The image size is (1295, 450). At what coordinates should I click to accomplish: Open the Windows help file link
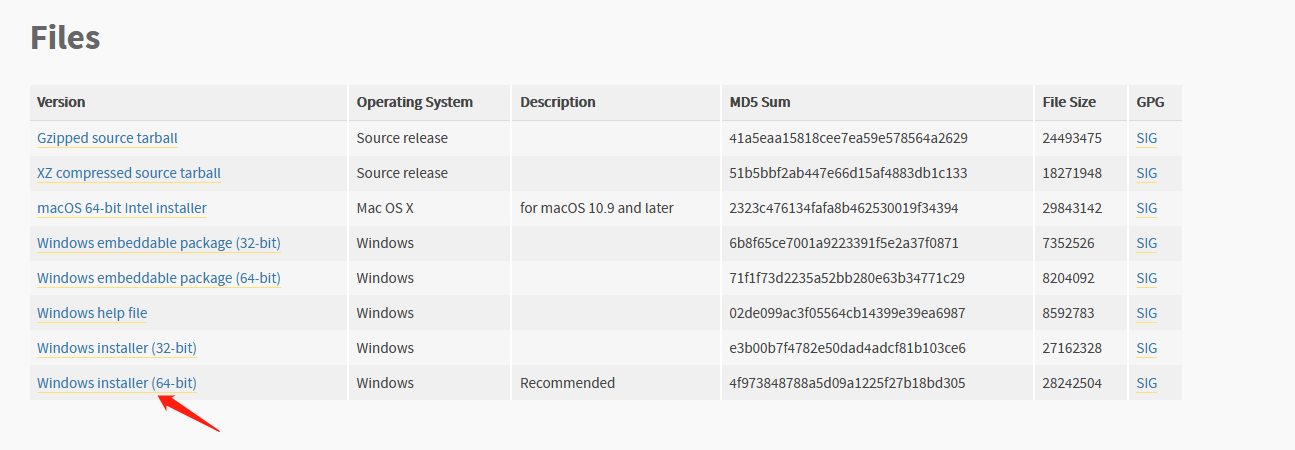point(92,313)
